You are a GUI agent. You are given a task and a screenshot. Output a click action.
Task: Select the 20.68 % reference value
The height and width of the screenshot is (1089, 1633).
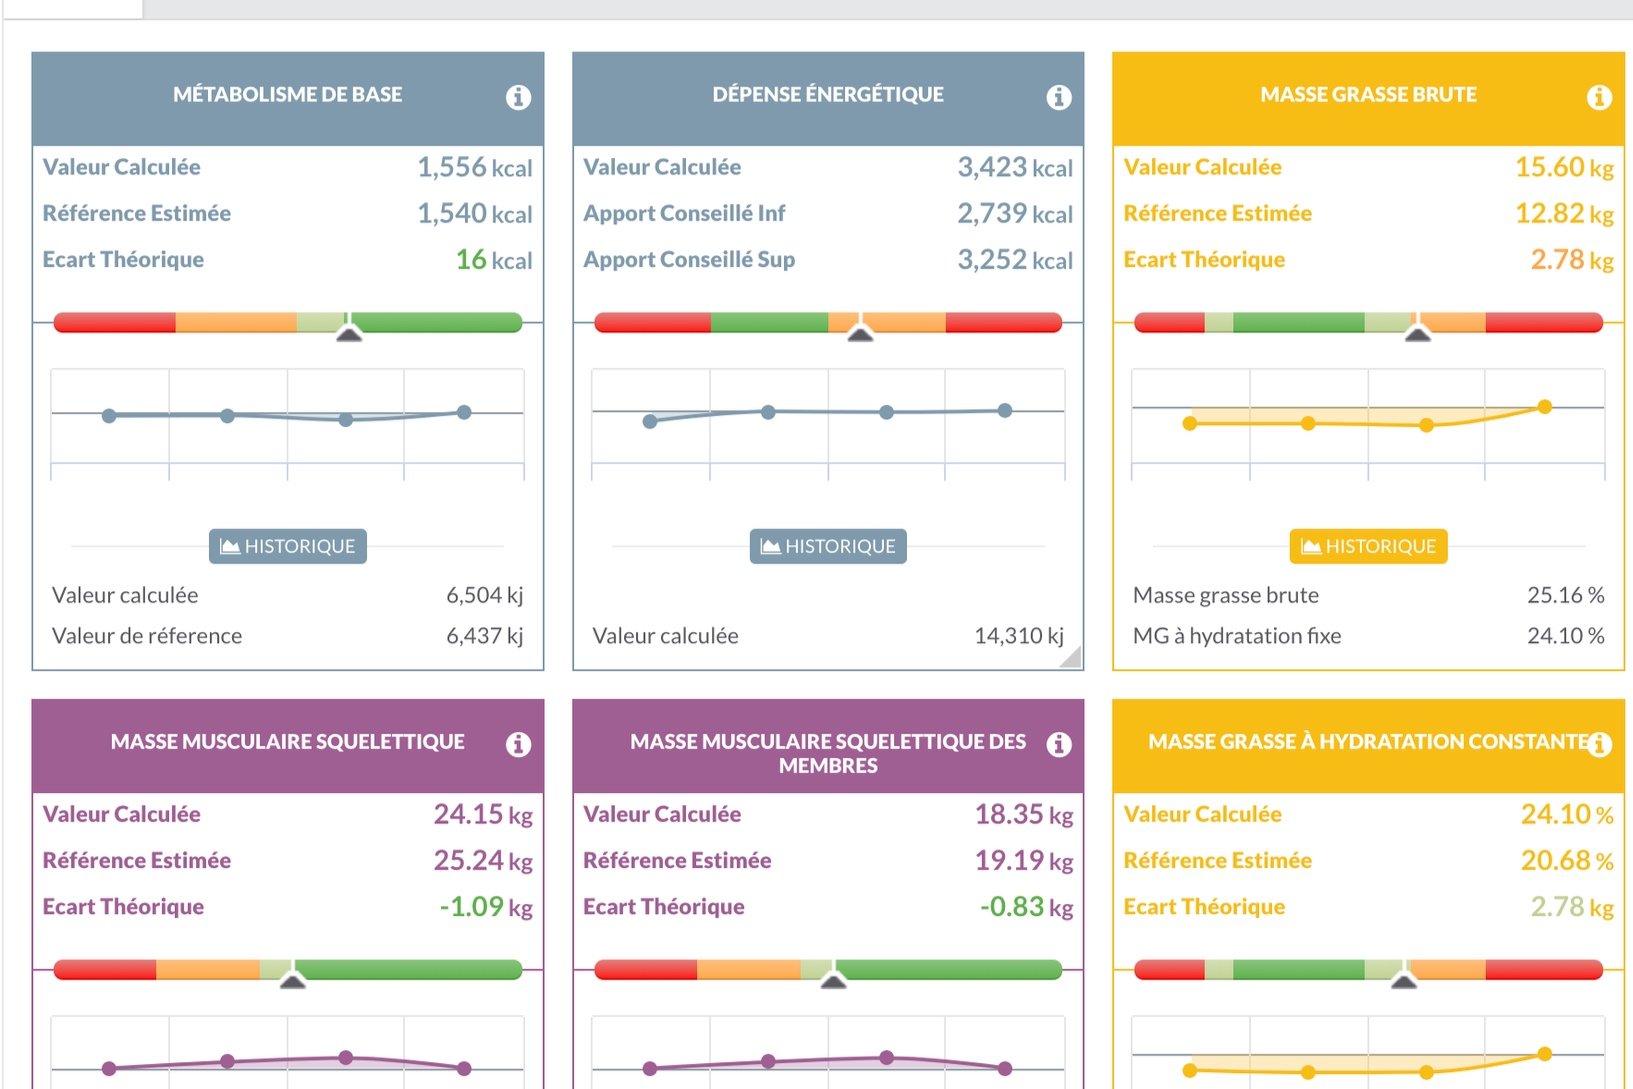(x=1567, y=860)
